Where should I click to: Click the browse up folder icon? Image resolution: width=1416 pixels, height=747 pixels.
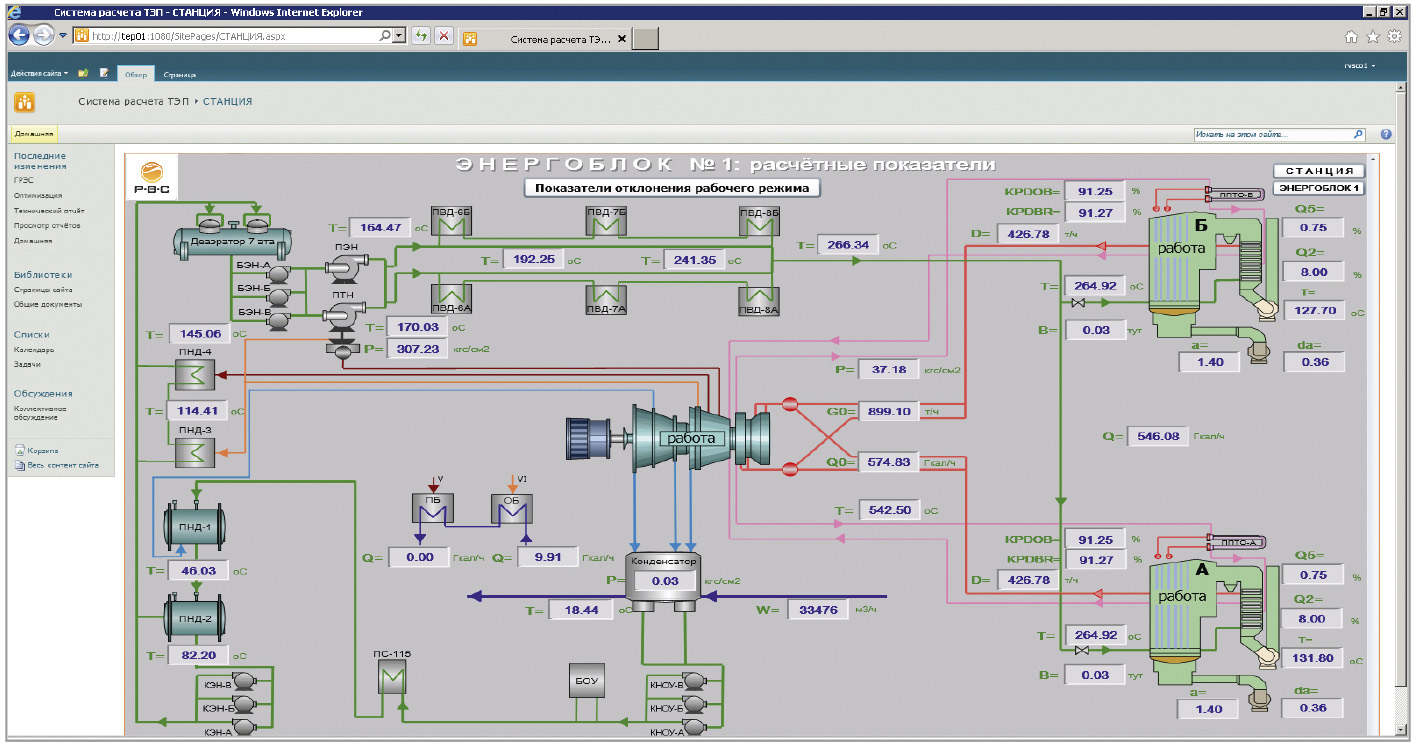(x=83, y=73)
